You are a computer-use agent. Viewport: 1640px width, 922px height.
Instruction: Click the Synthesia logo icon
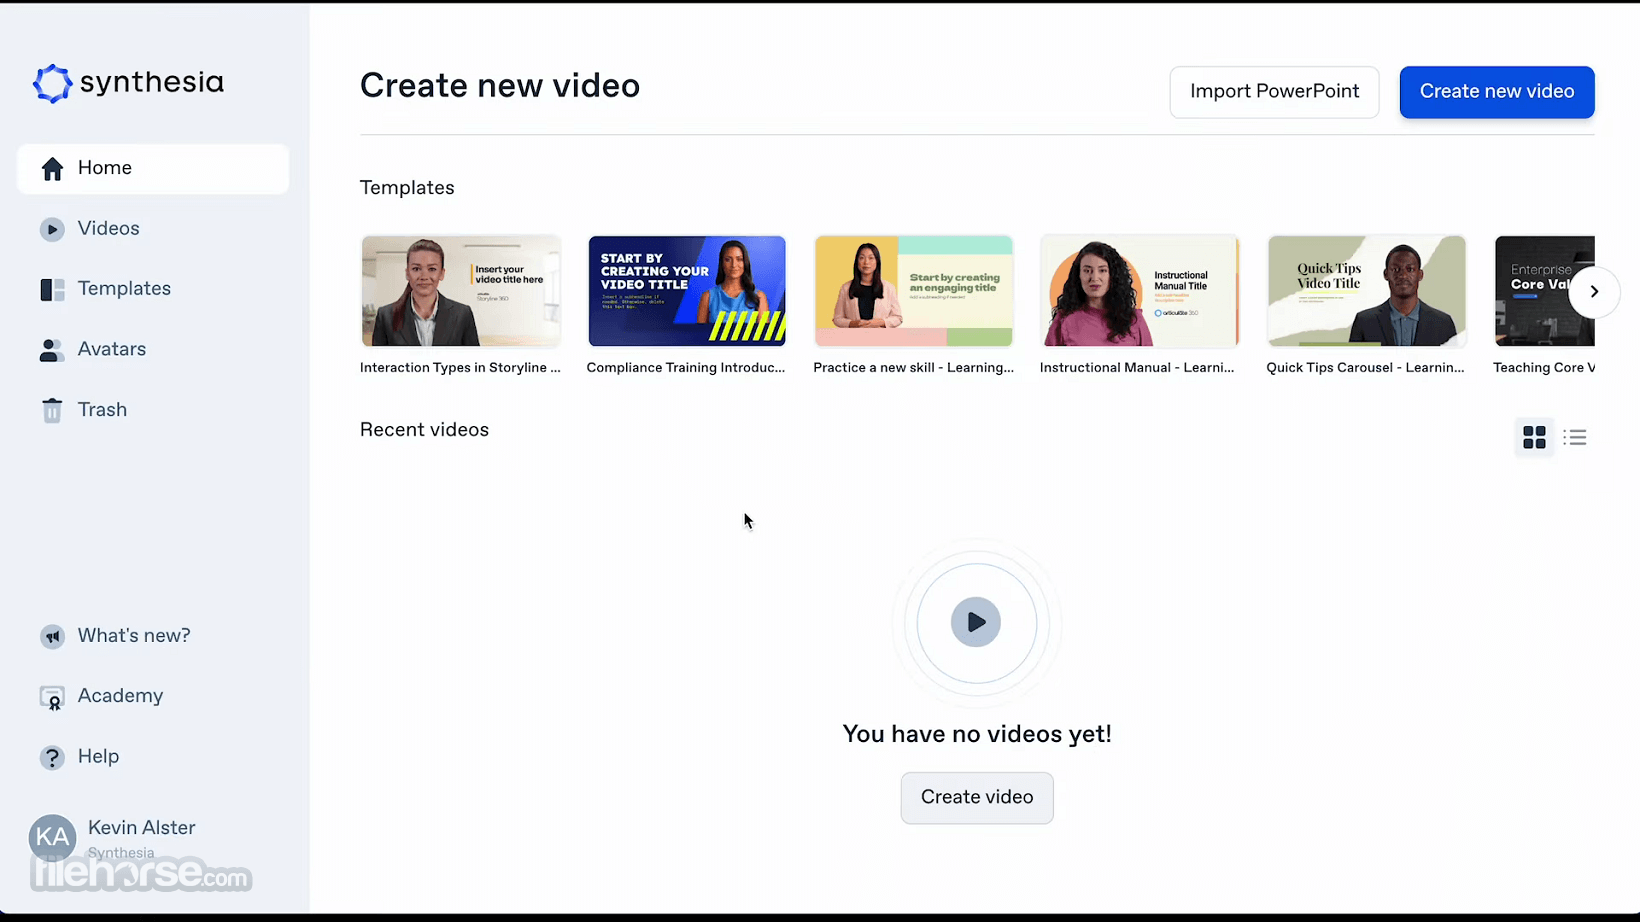52,84
